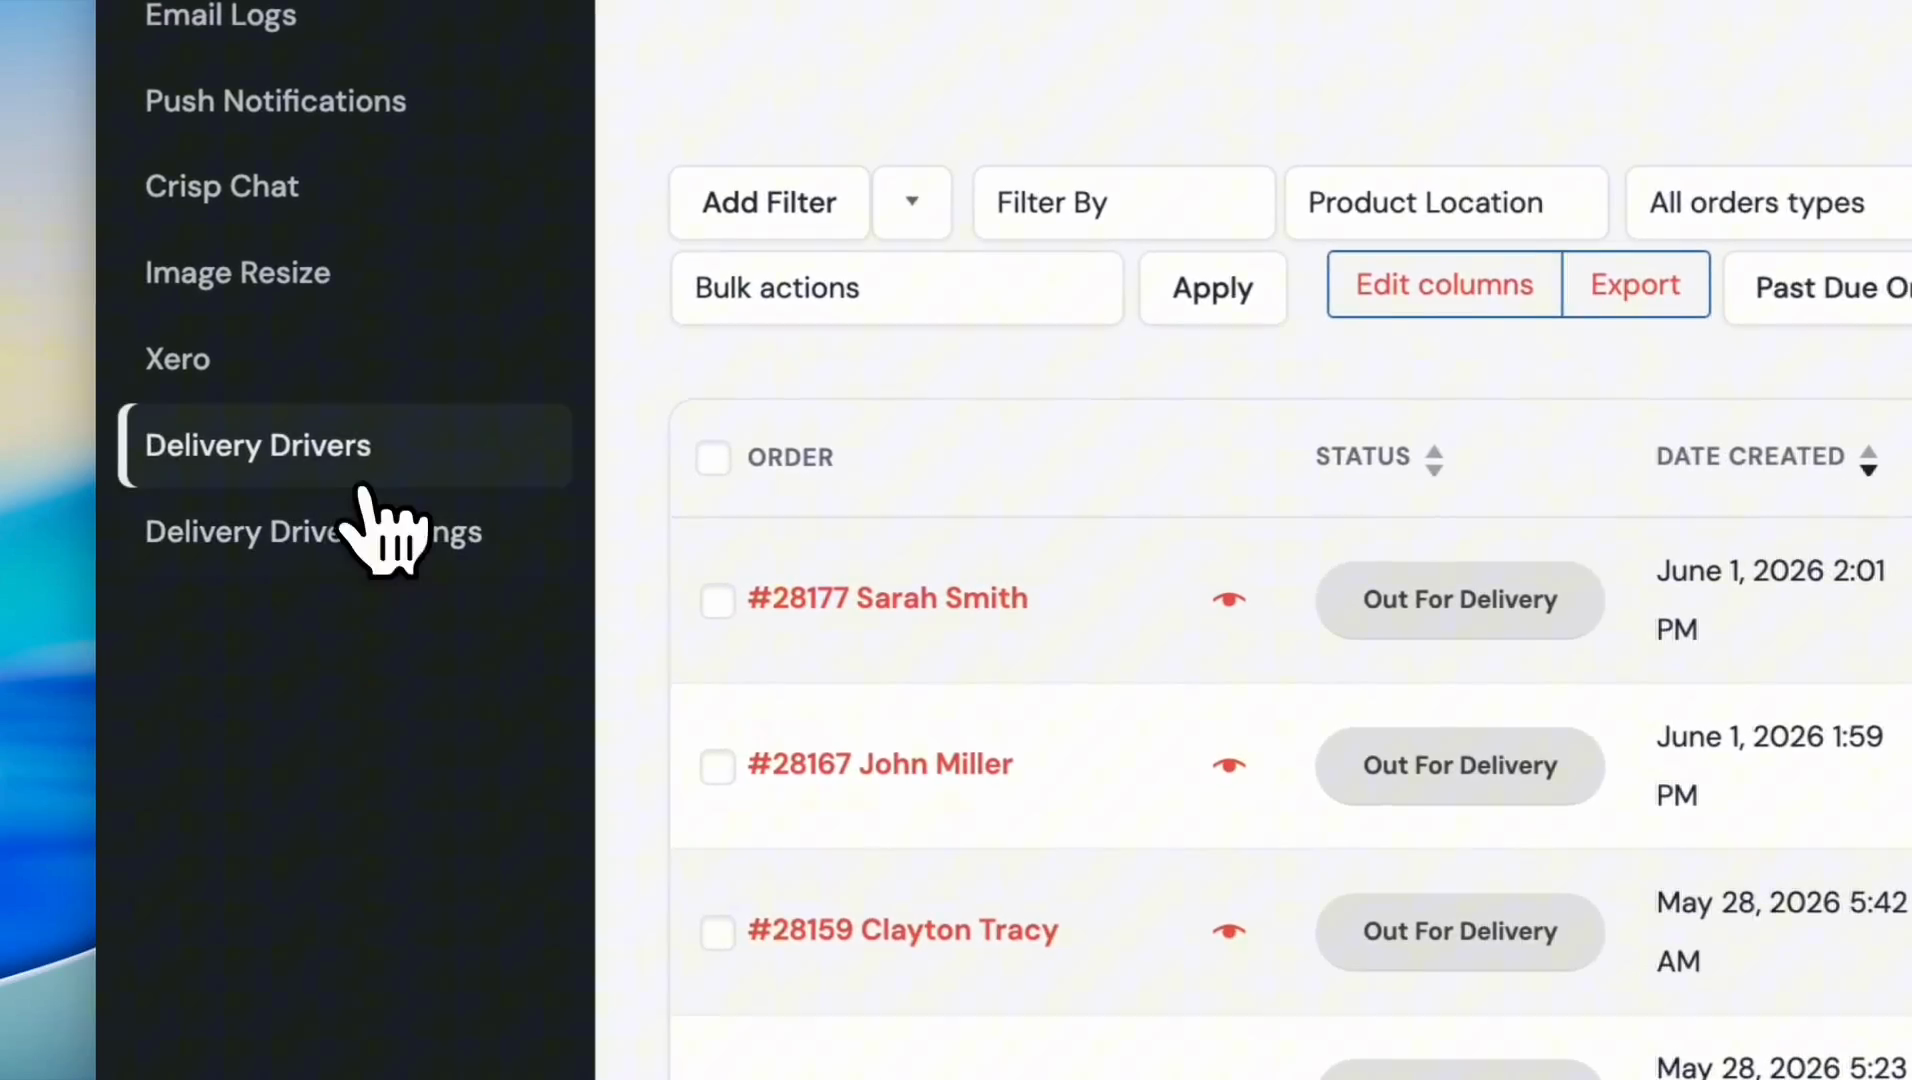Select the checkbox for order #28159

point(717,933)
